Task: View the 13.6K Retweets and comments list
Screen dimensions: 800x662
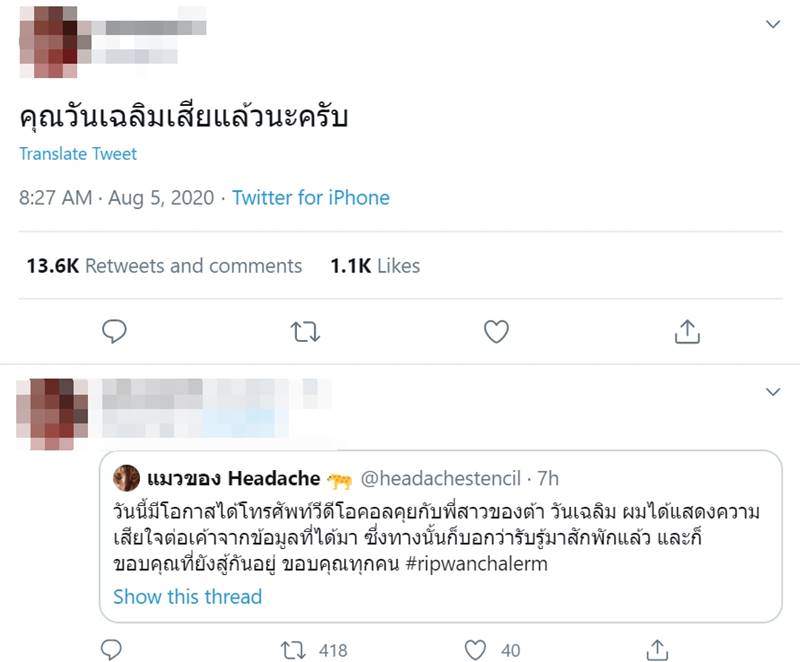Action: [163, 266]
